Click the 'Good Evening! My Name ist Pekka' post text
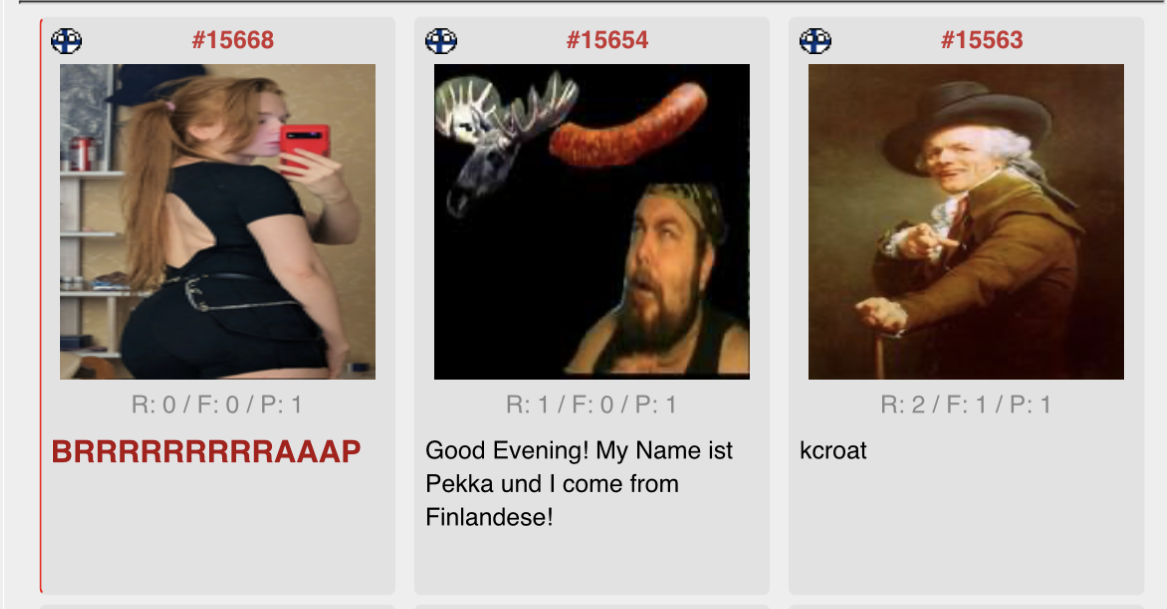The height and width of the screenshot is (609, 1167). click(x=579, y=484)
